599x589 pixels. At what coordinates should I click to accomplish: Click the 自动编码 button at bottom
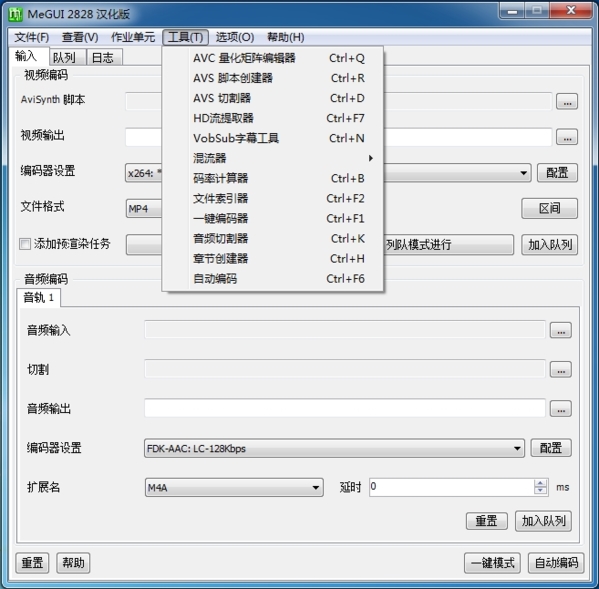click(x=556, y=563)
